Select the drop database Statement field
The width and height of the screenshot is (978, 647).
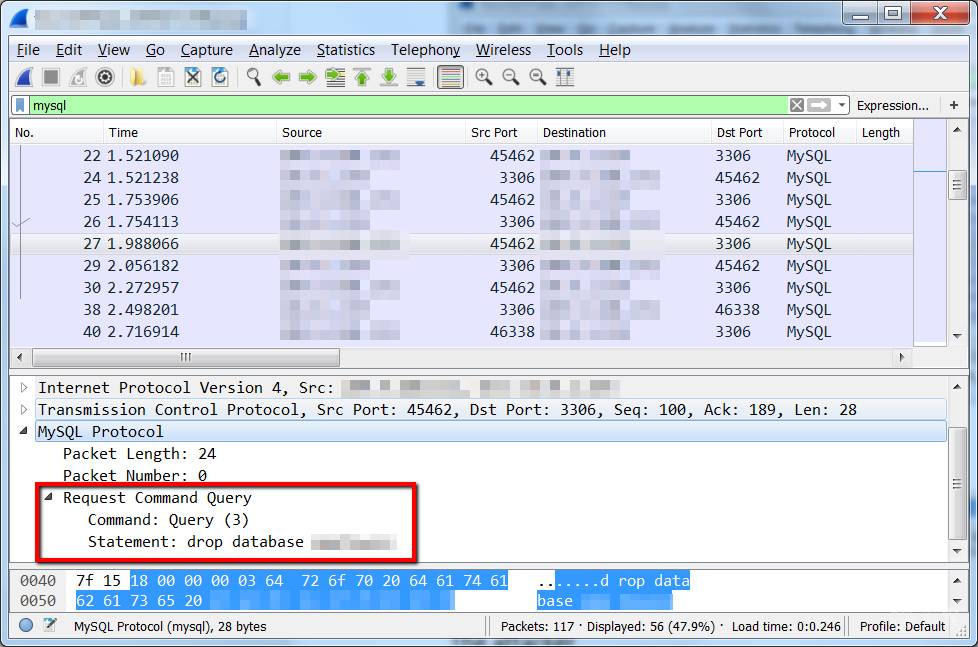(242, 542)
